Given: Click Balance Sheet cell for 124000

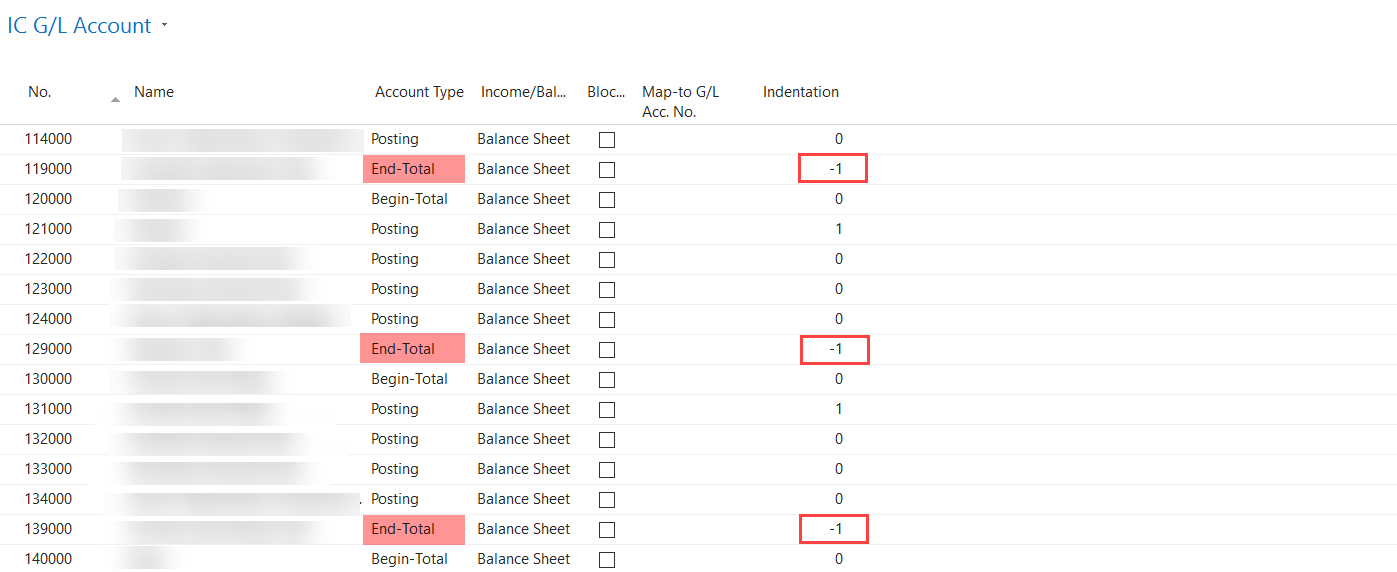Looking at the screenshot, I should [x=524, y=319].
